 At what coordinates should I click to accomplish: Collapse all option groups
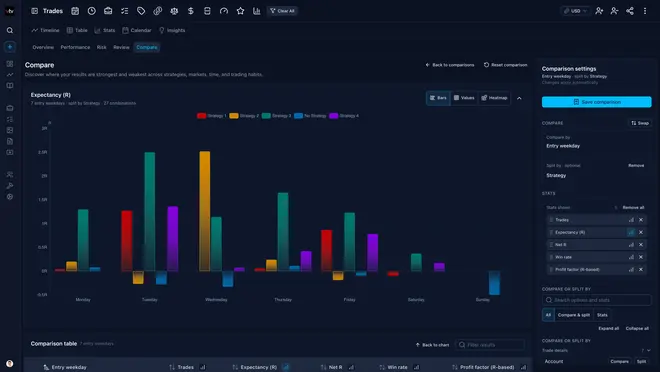637,328
